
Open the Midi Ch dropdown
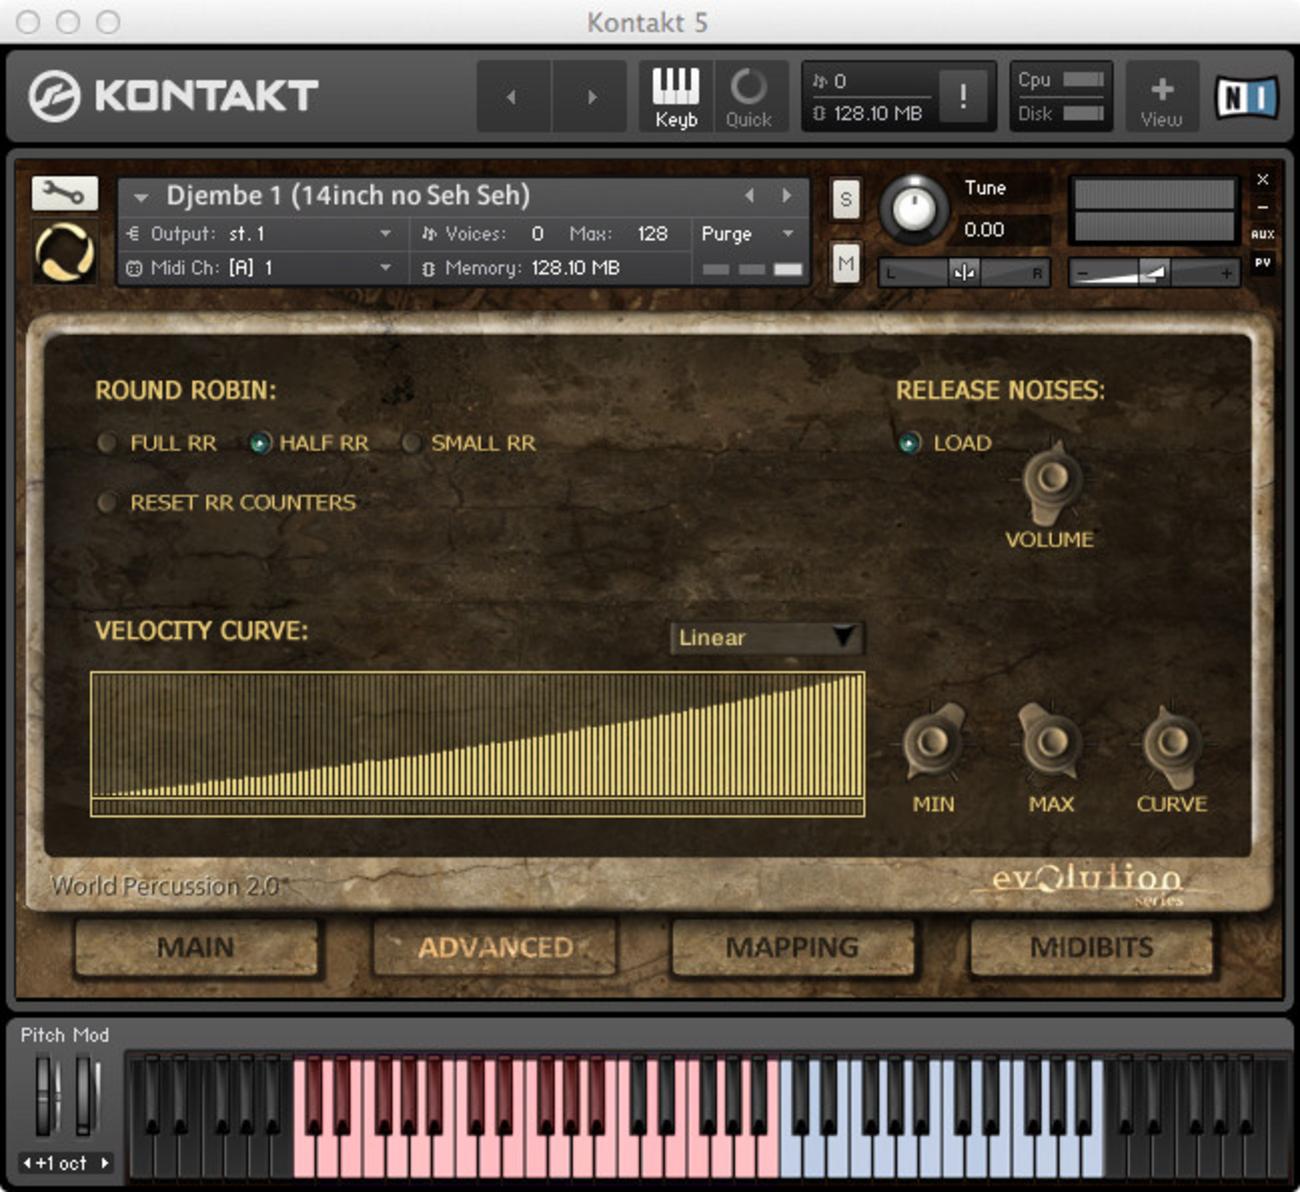[x=386, y=267]
